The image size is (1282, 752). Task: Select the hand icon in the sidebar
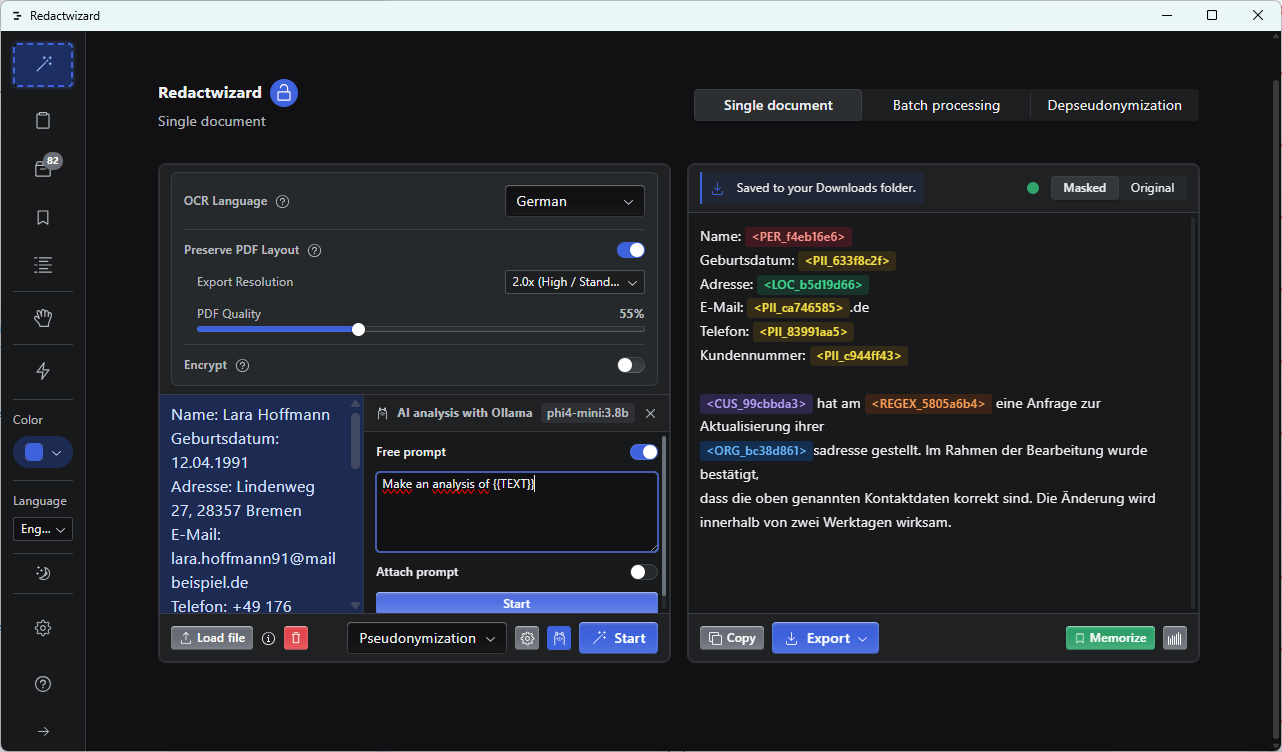(x=43, y=318)
